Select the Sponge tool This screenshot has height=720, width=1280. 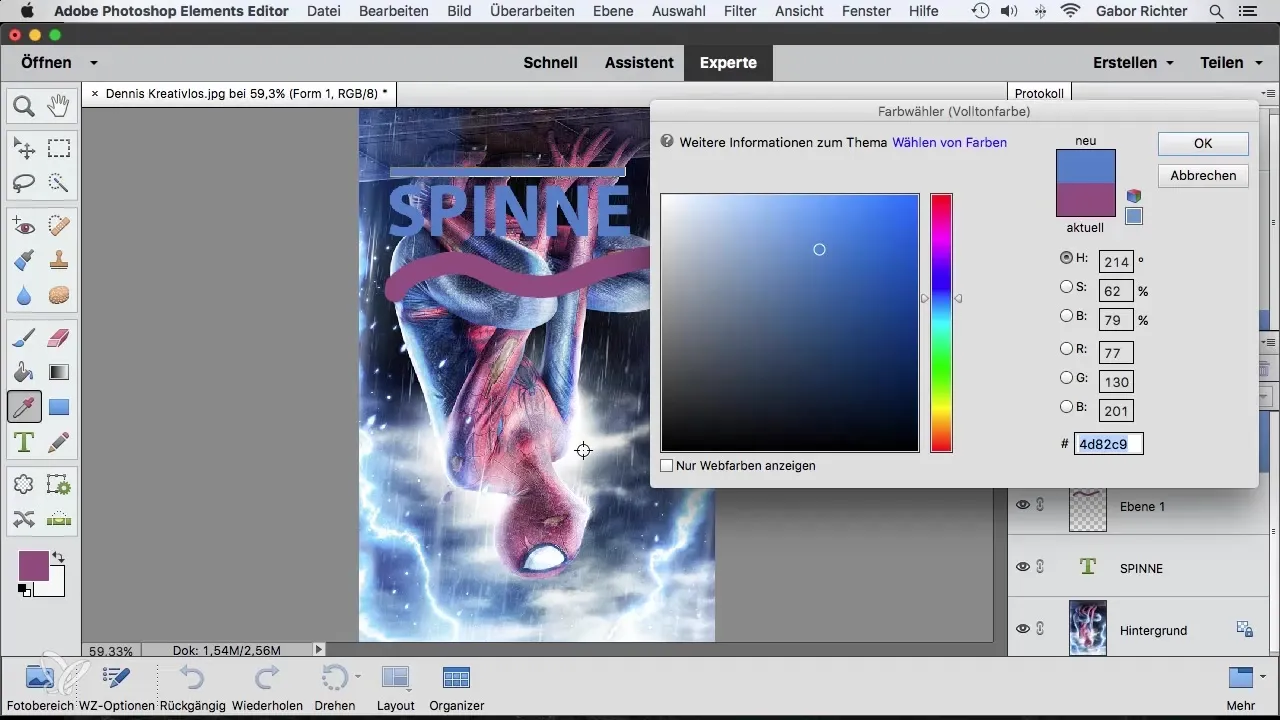pyautogui.click(x=59, y=295)
